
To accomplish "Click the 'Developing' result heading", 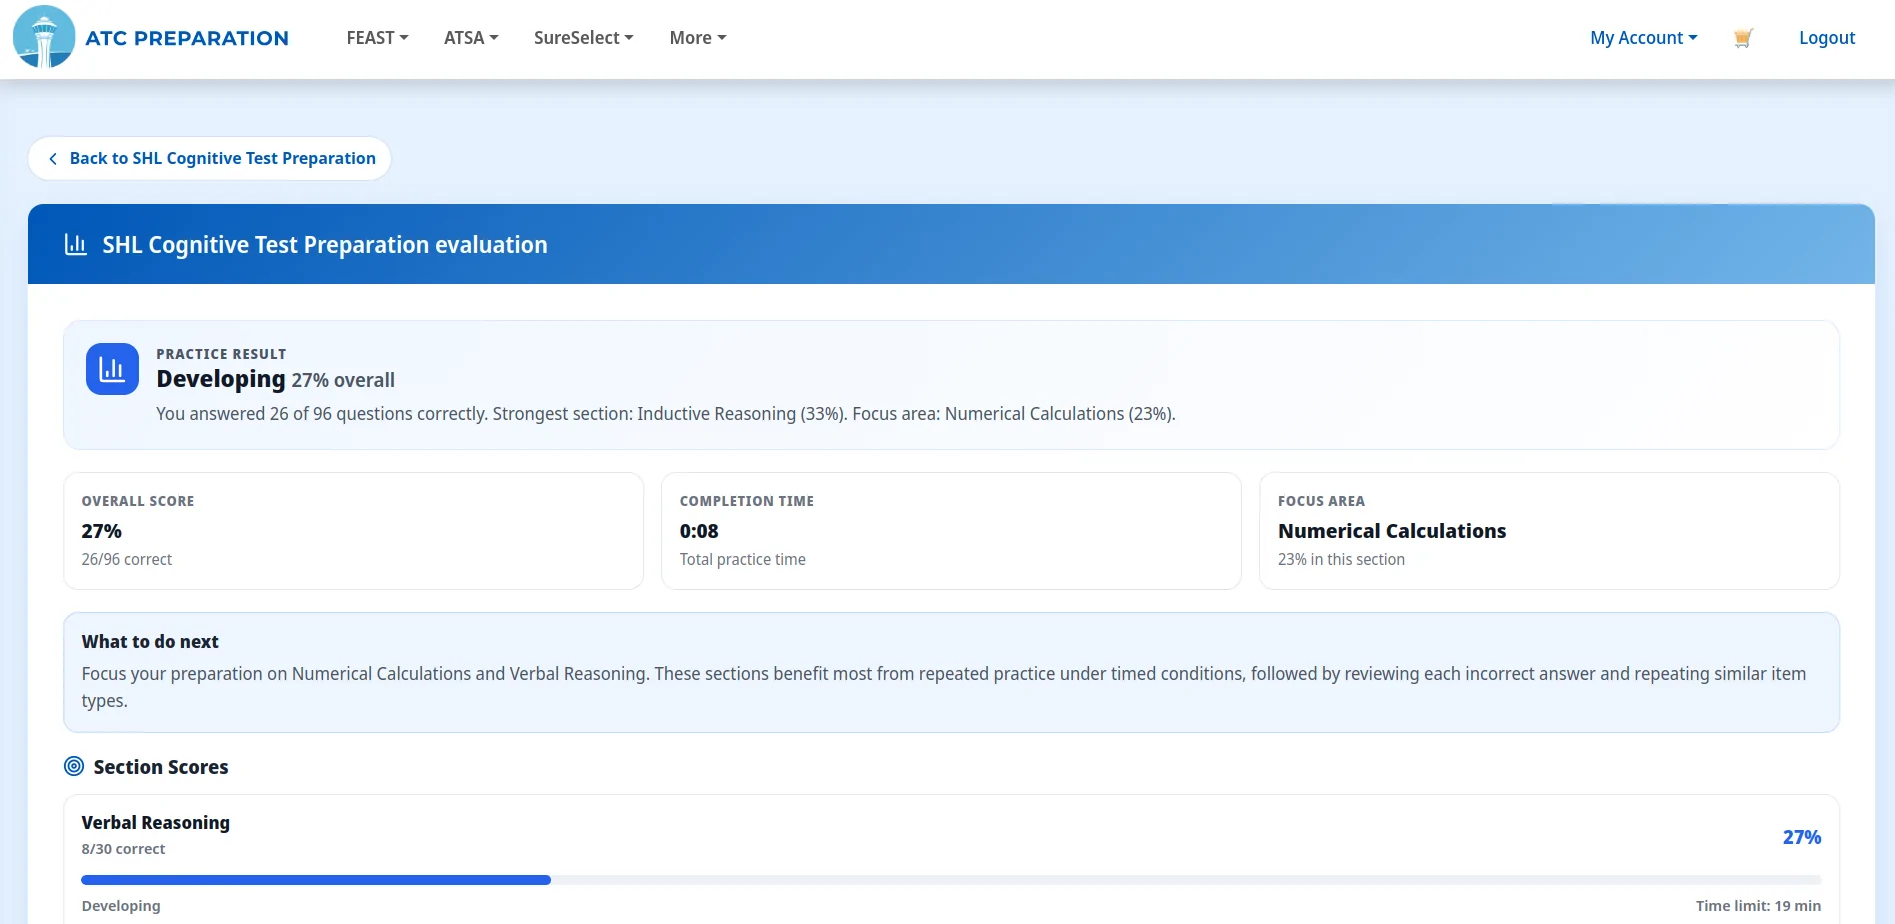I will tap(221, 379).
